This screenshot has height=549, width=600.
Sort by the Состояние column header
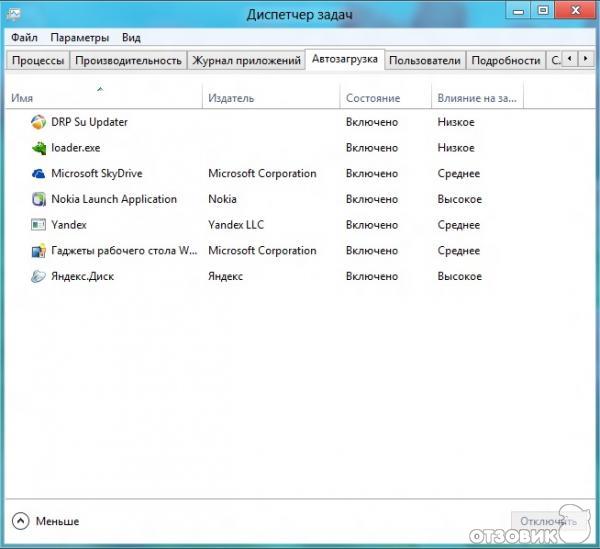(372, 98)
